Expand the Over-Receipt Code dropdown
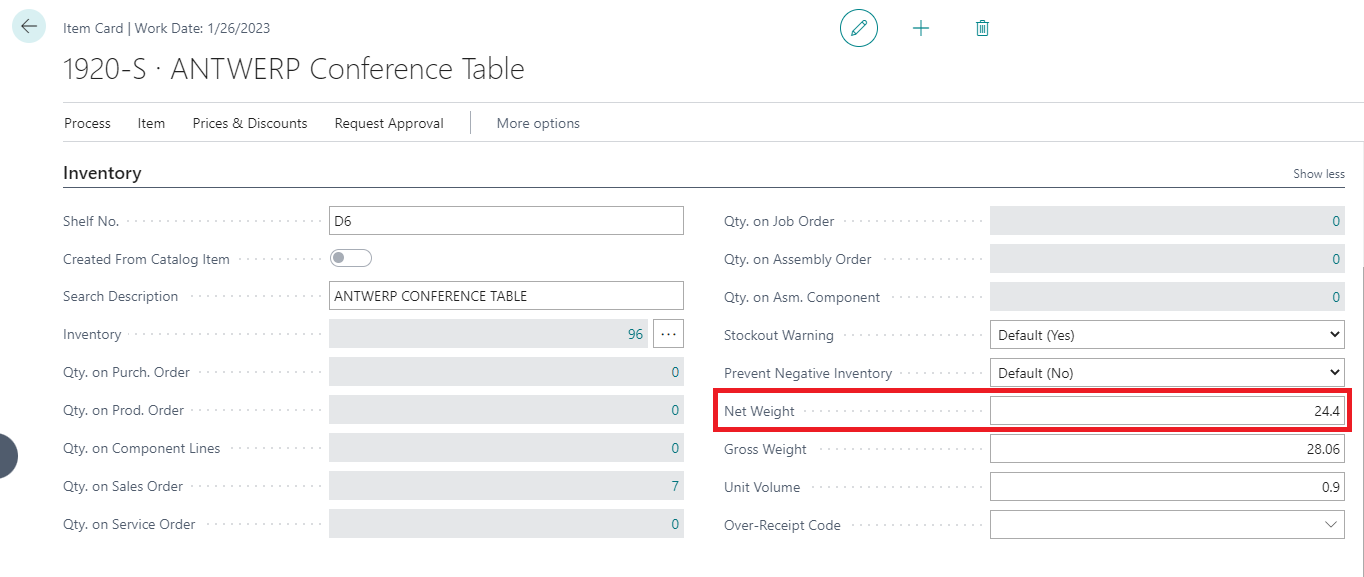1364x577 pixels. click(1330, 525)
